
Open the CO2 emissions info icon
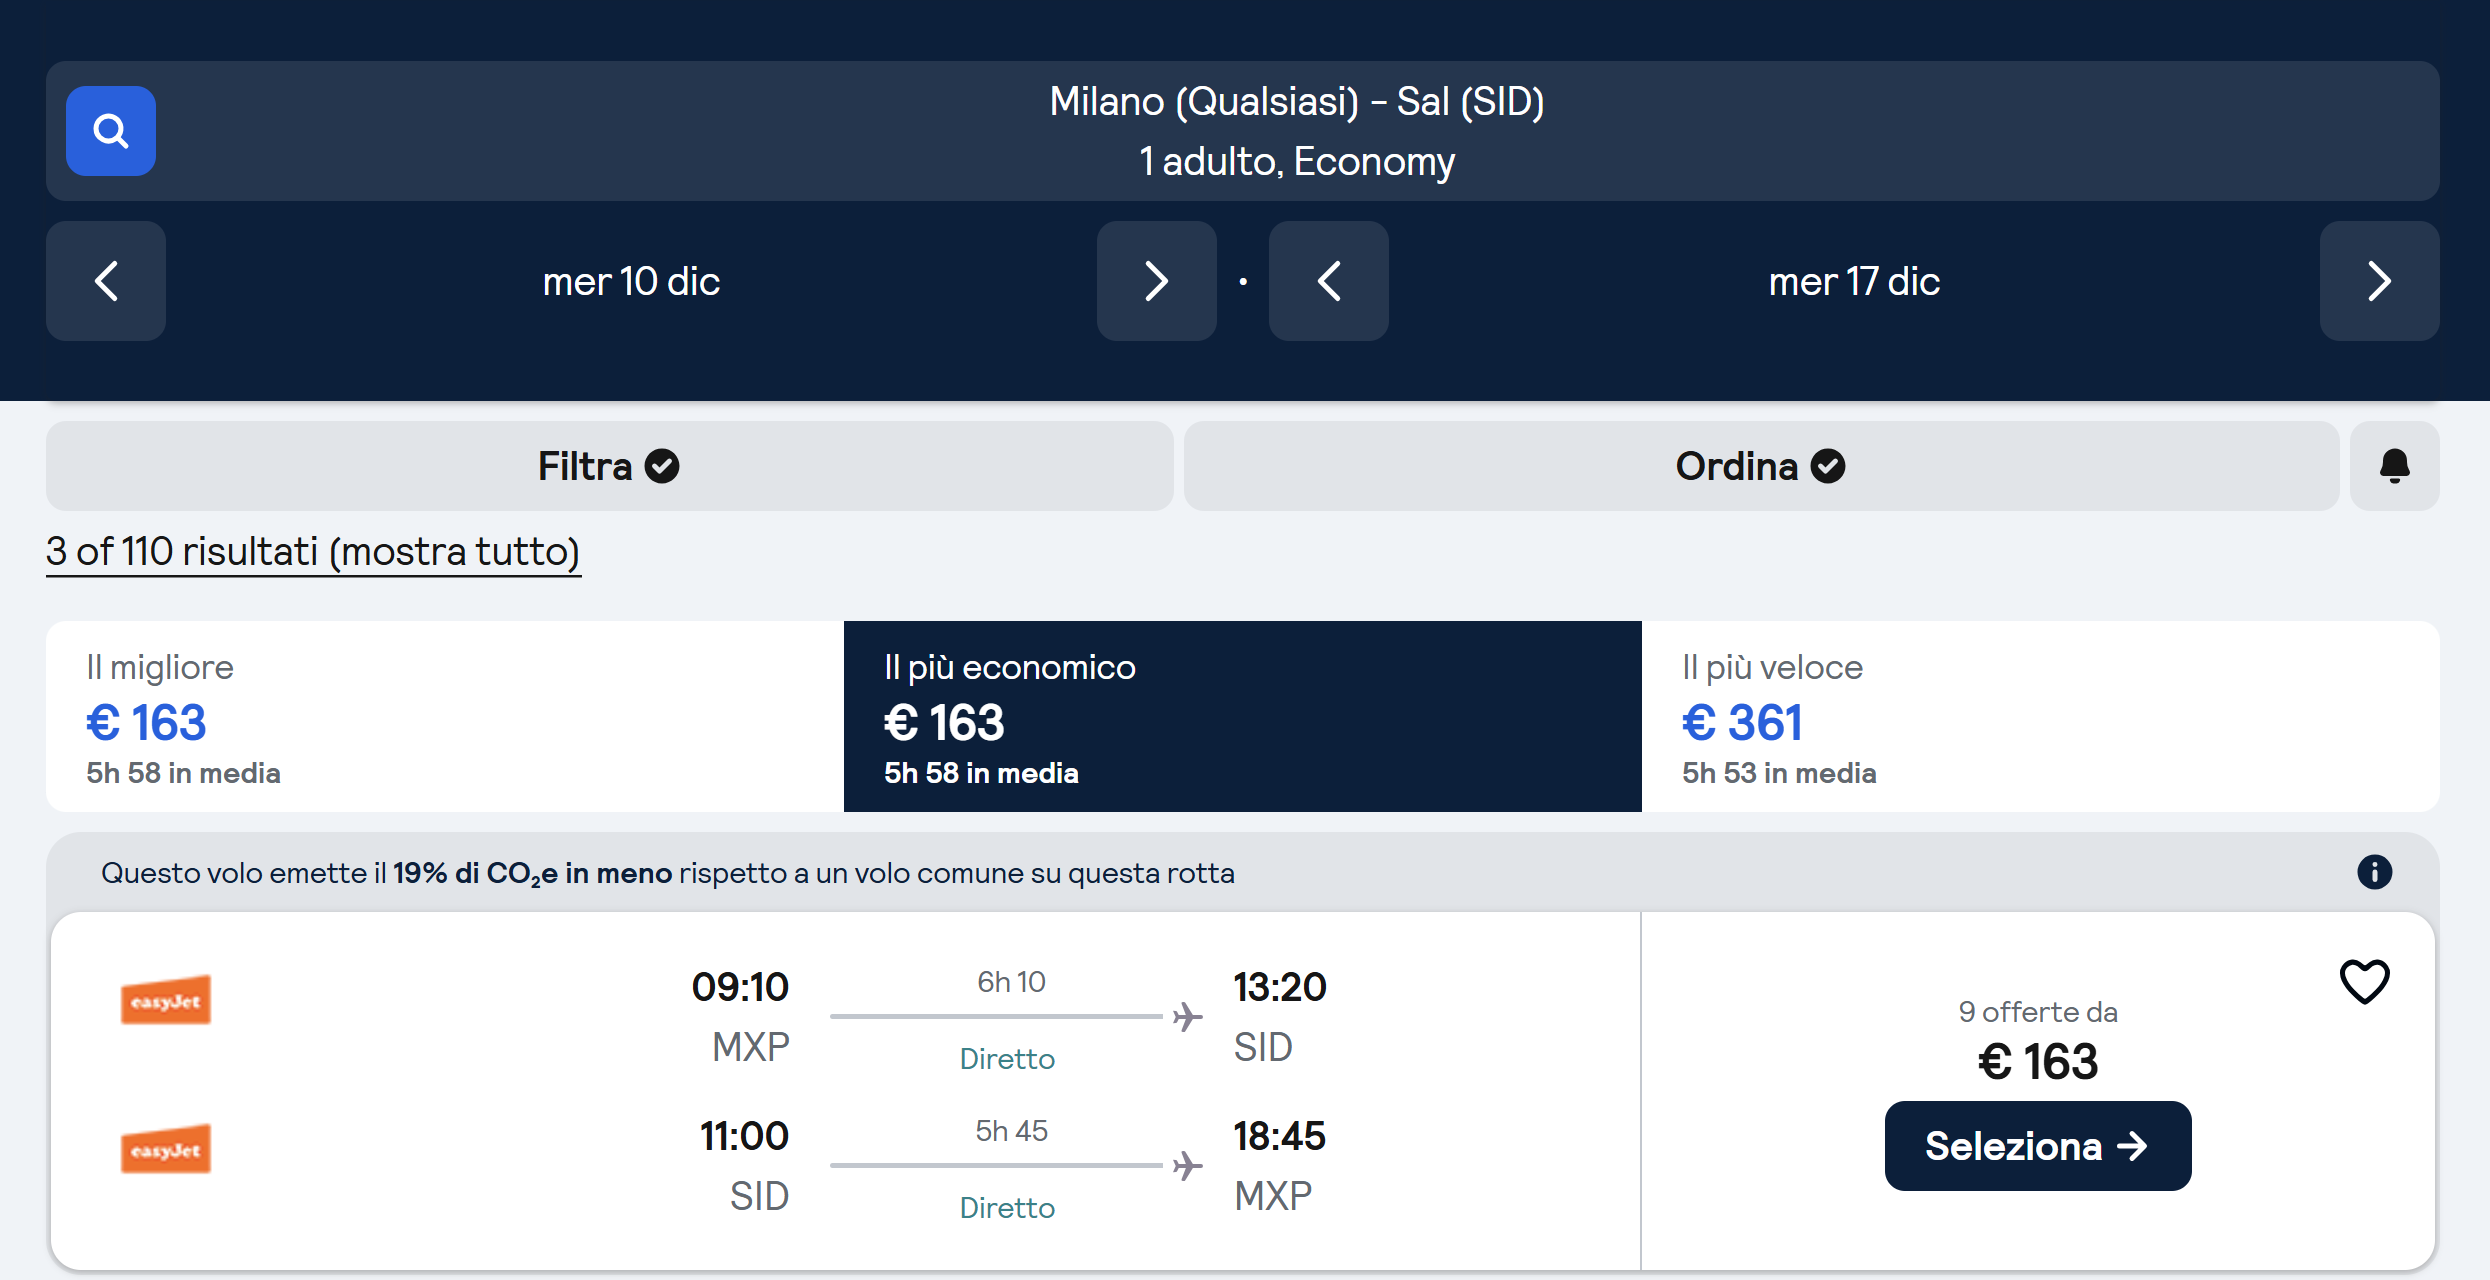tap(2374, 872)
